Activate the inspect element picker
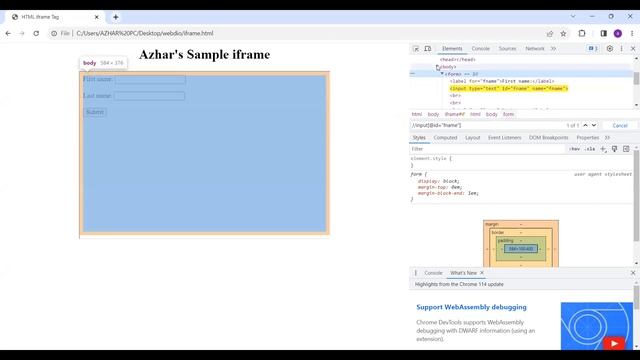 [416, 49]
